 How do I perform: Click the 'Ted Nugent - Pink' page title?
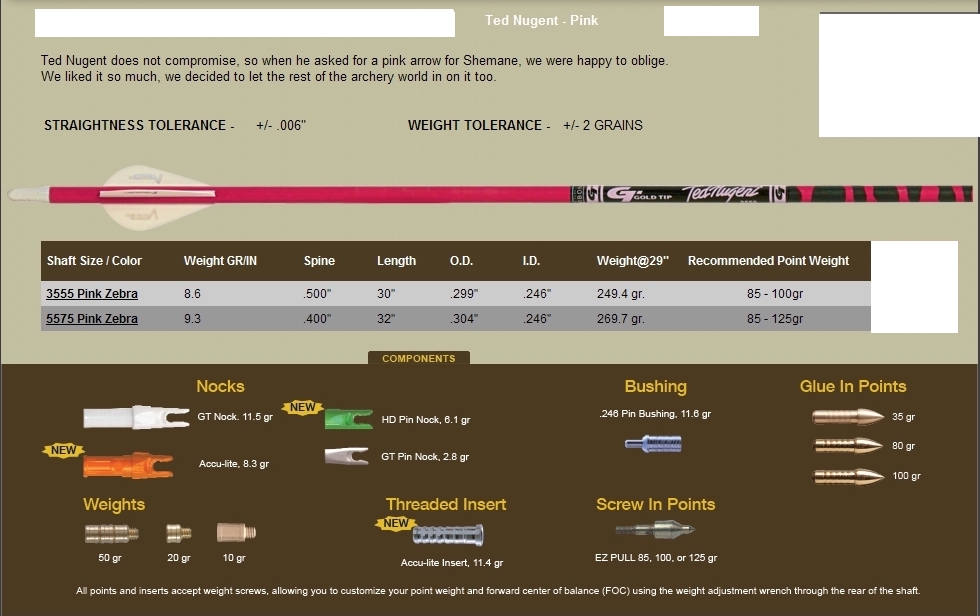click(x=542, y=21)
